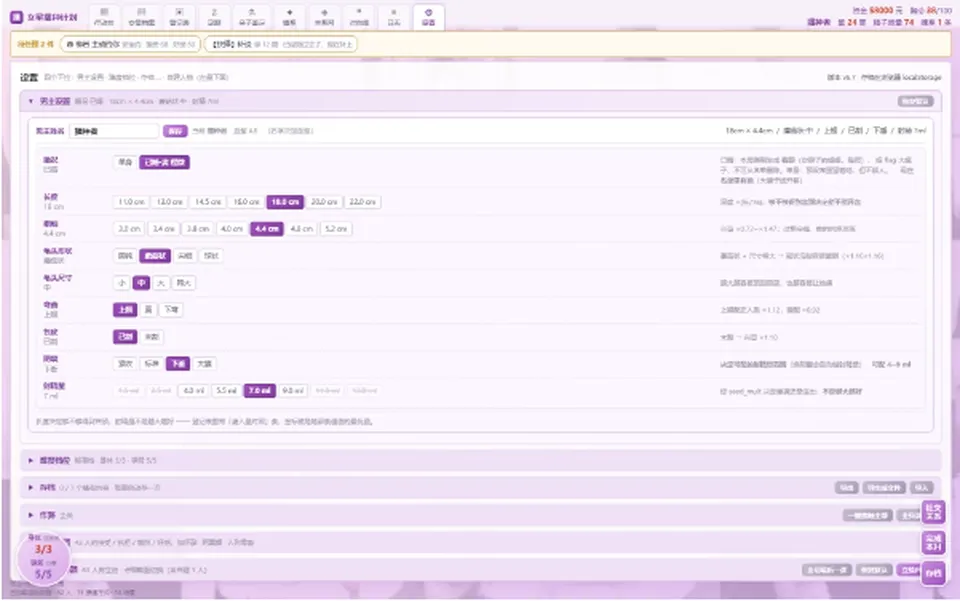This screenshot has height=601, width=960.
Task: Pick the 4.0 ml option
Action: 193,390
